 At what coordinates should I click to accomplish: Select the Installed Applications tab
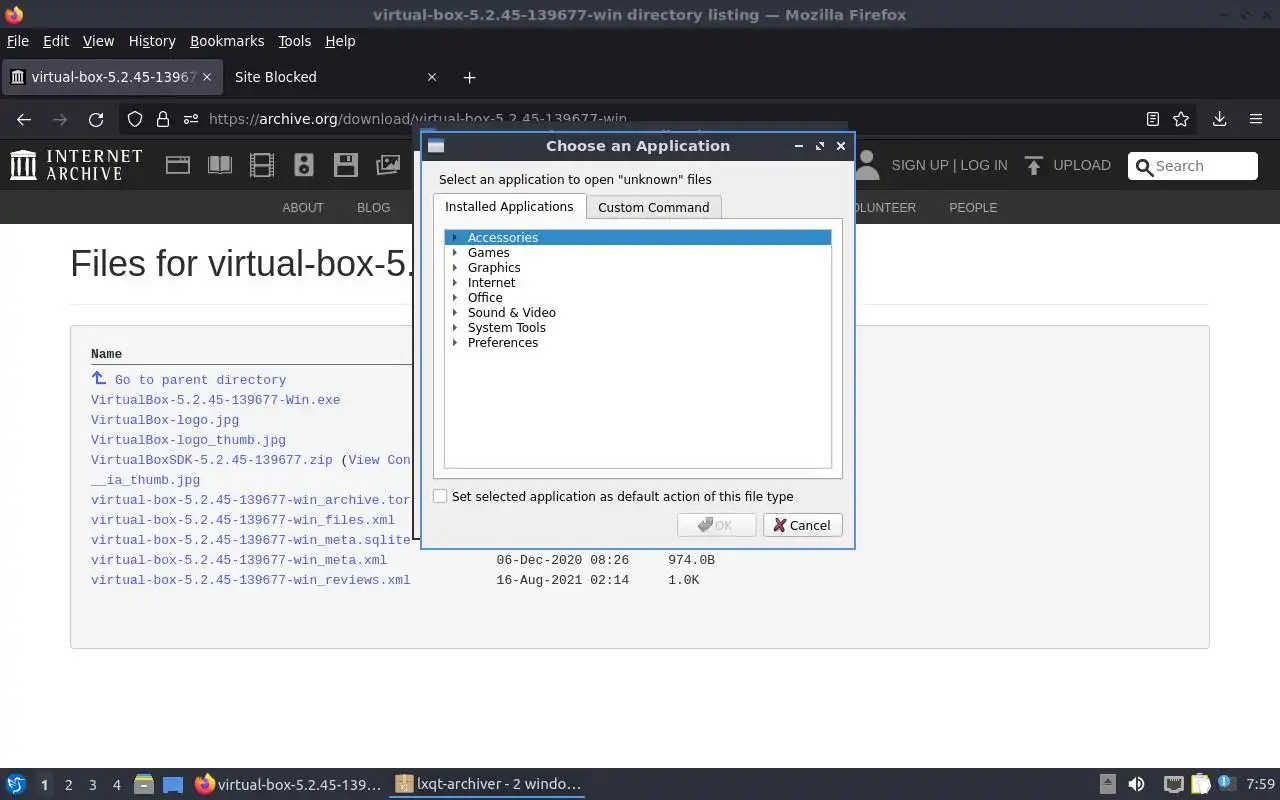[509, 206]
